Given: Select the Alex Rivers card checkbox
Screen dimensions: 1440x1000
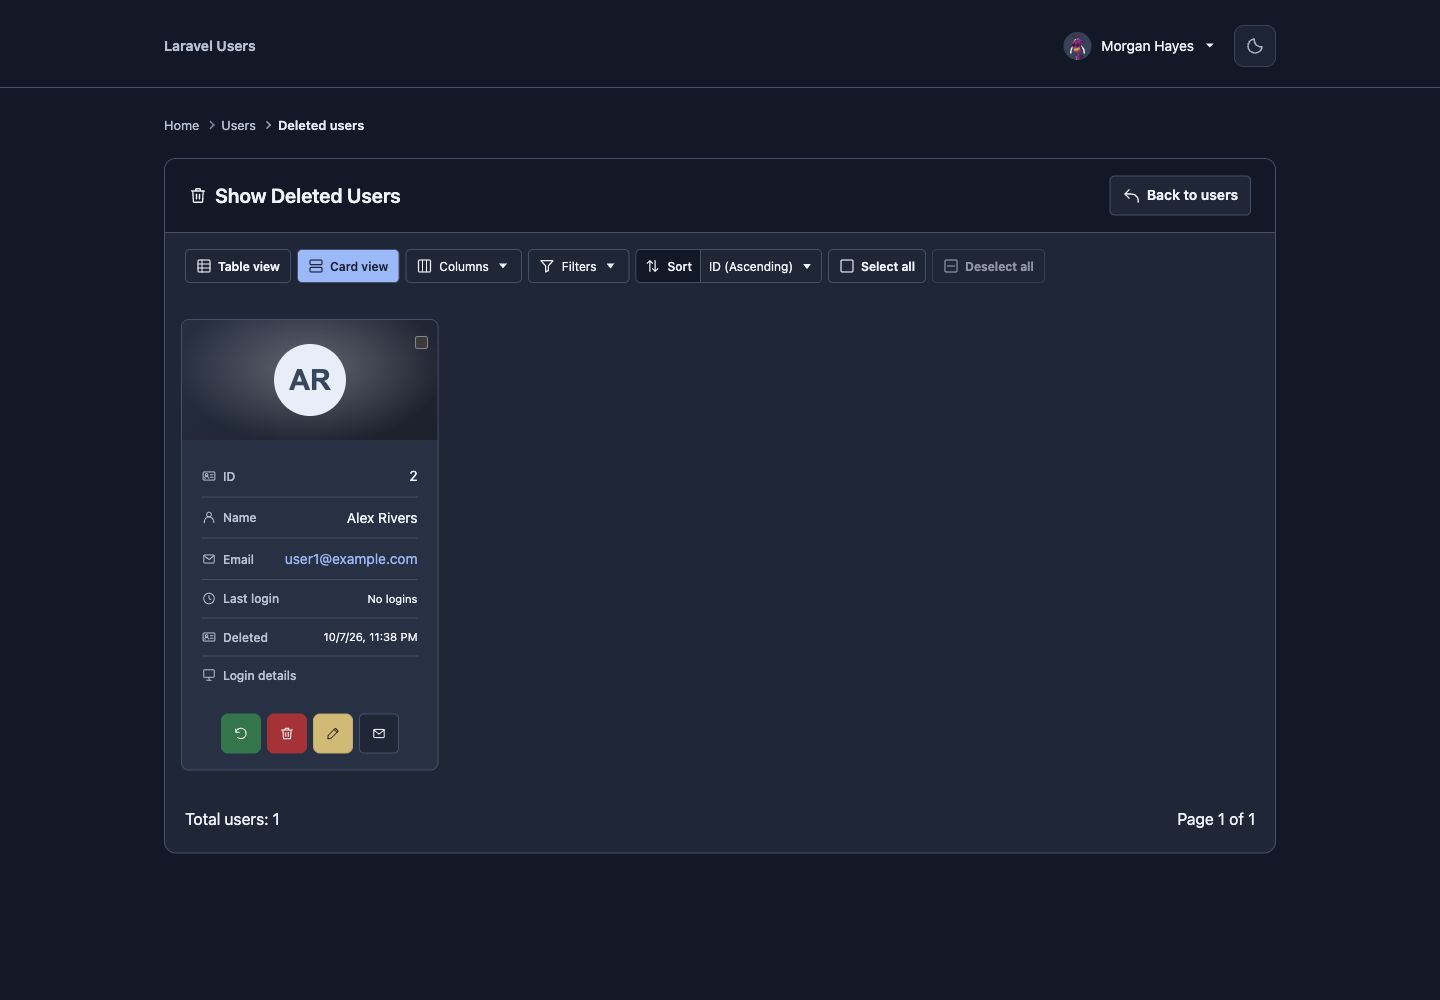Looking at the screenshot, I should pos(421,342).
